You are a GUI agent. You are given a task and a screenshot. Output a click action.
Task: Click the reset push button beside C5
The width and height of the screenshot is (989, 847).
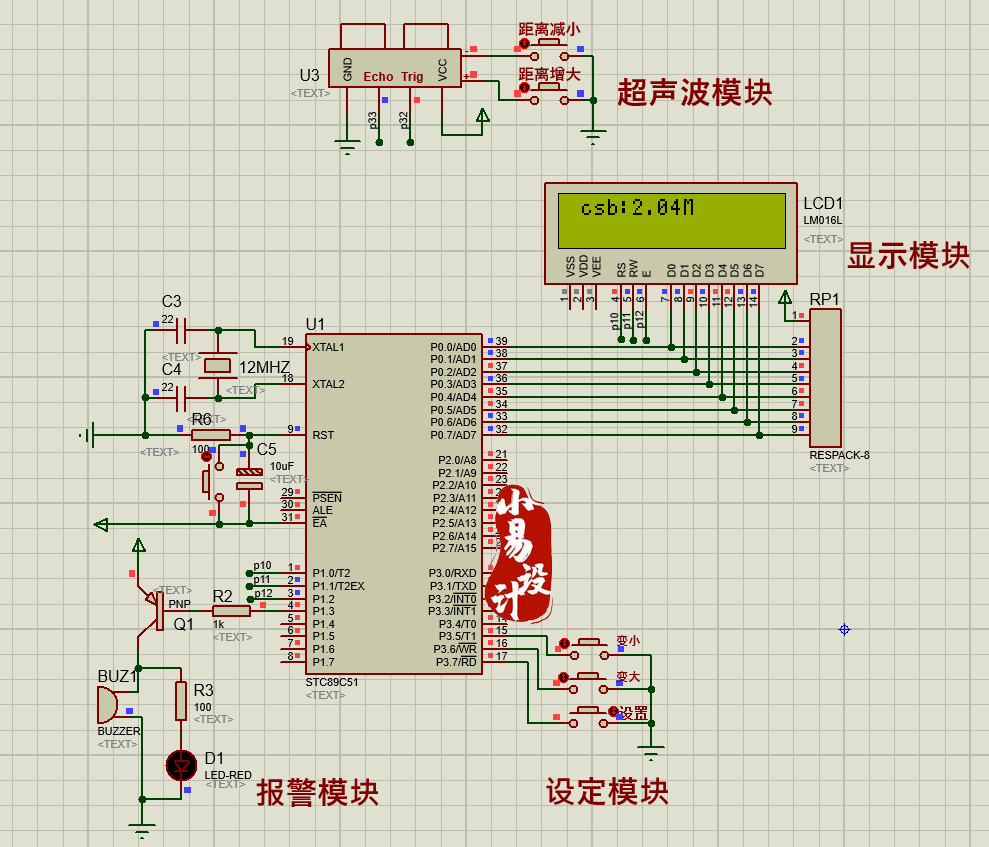(x=213, y=482)
